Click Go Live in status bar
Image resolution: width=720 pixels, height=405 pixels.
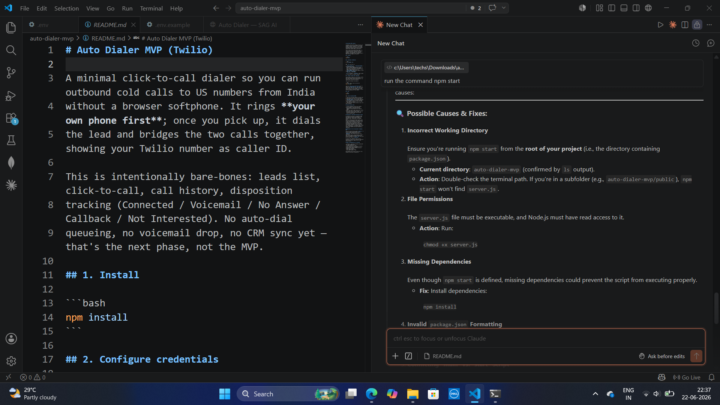pos(686,377)
